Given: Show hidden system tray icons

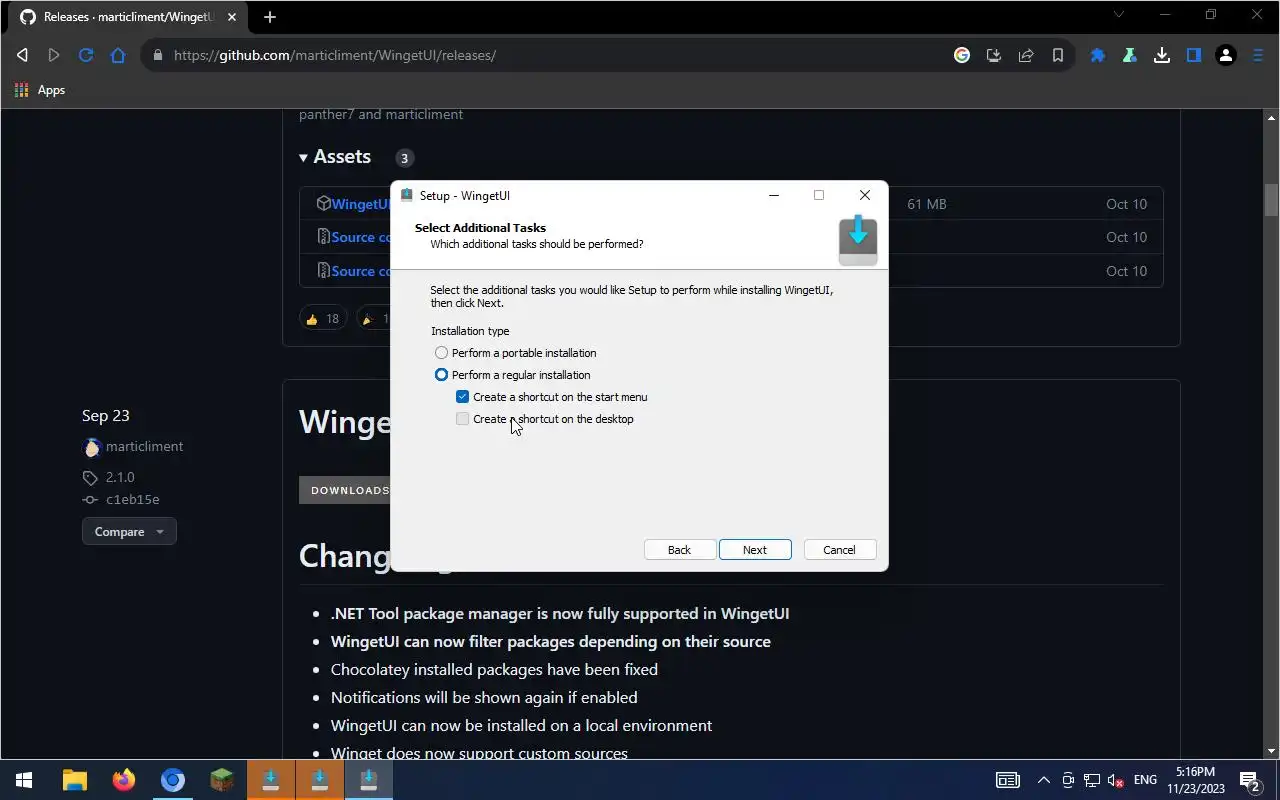Looking at the screenshot, I should (x=1043, y=780).
